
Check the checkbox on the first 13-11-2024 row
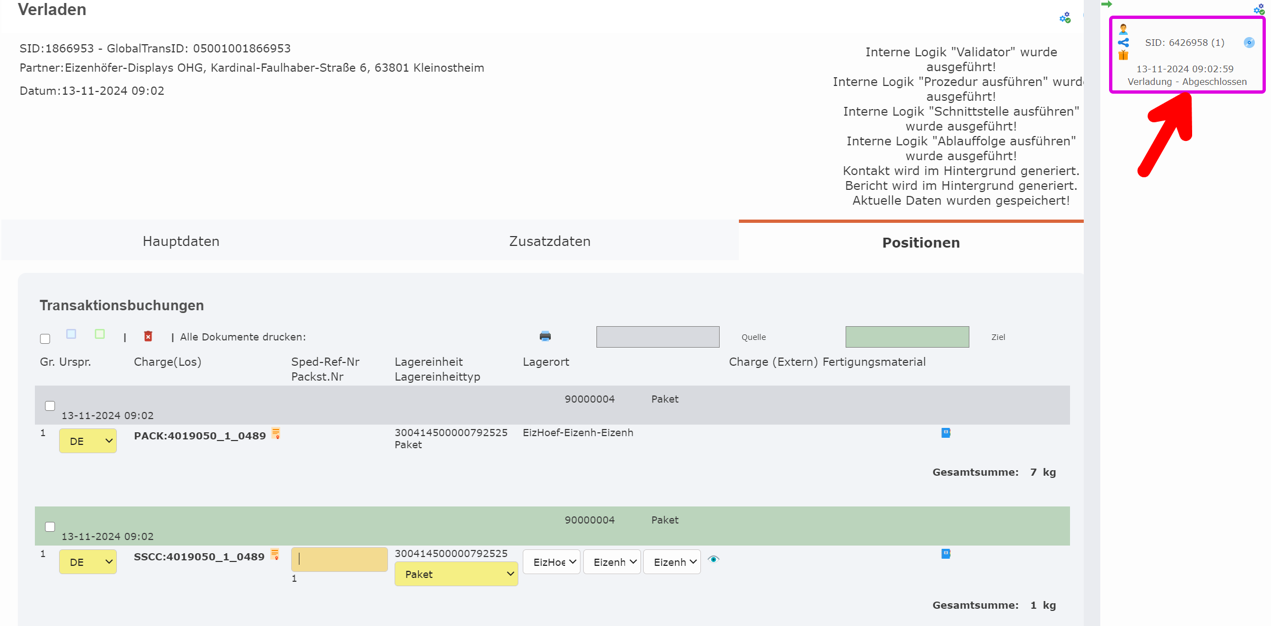[x=49, y=406]
